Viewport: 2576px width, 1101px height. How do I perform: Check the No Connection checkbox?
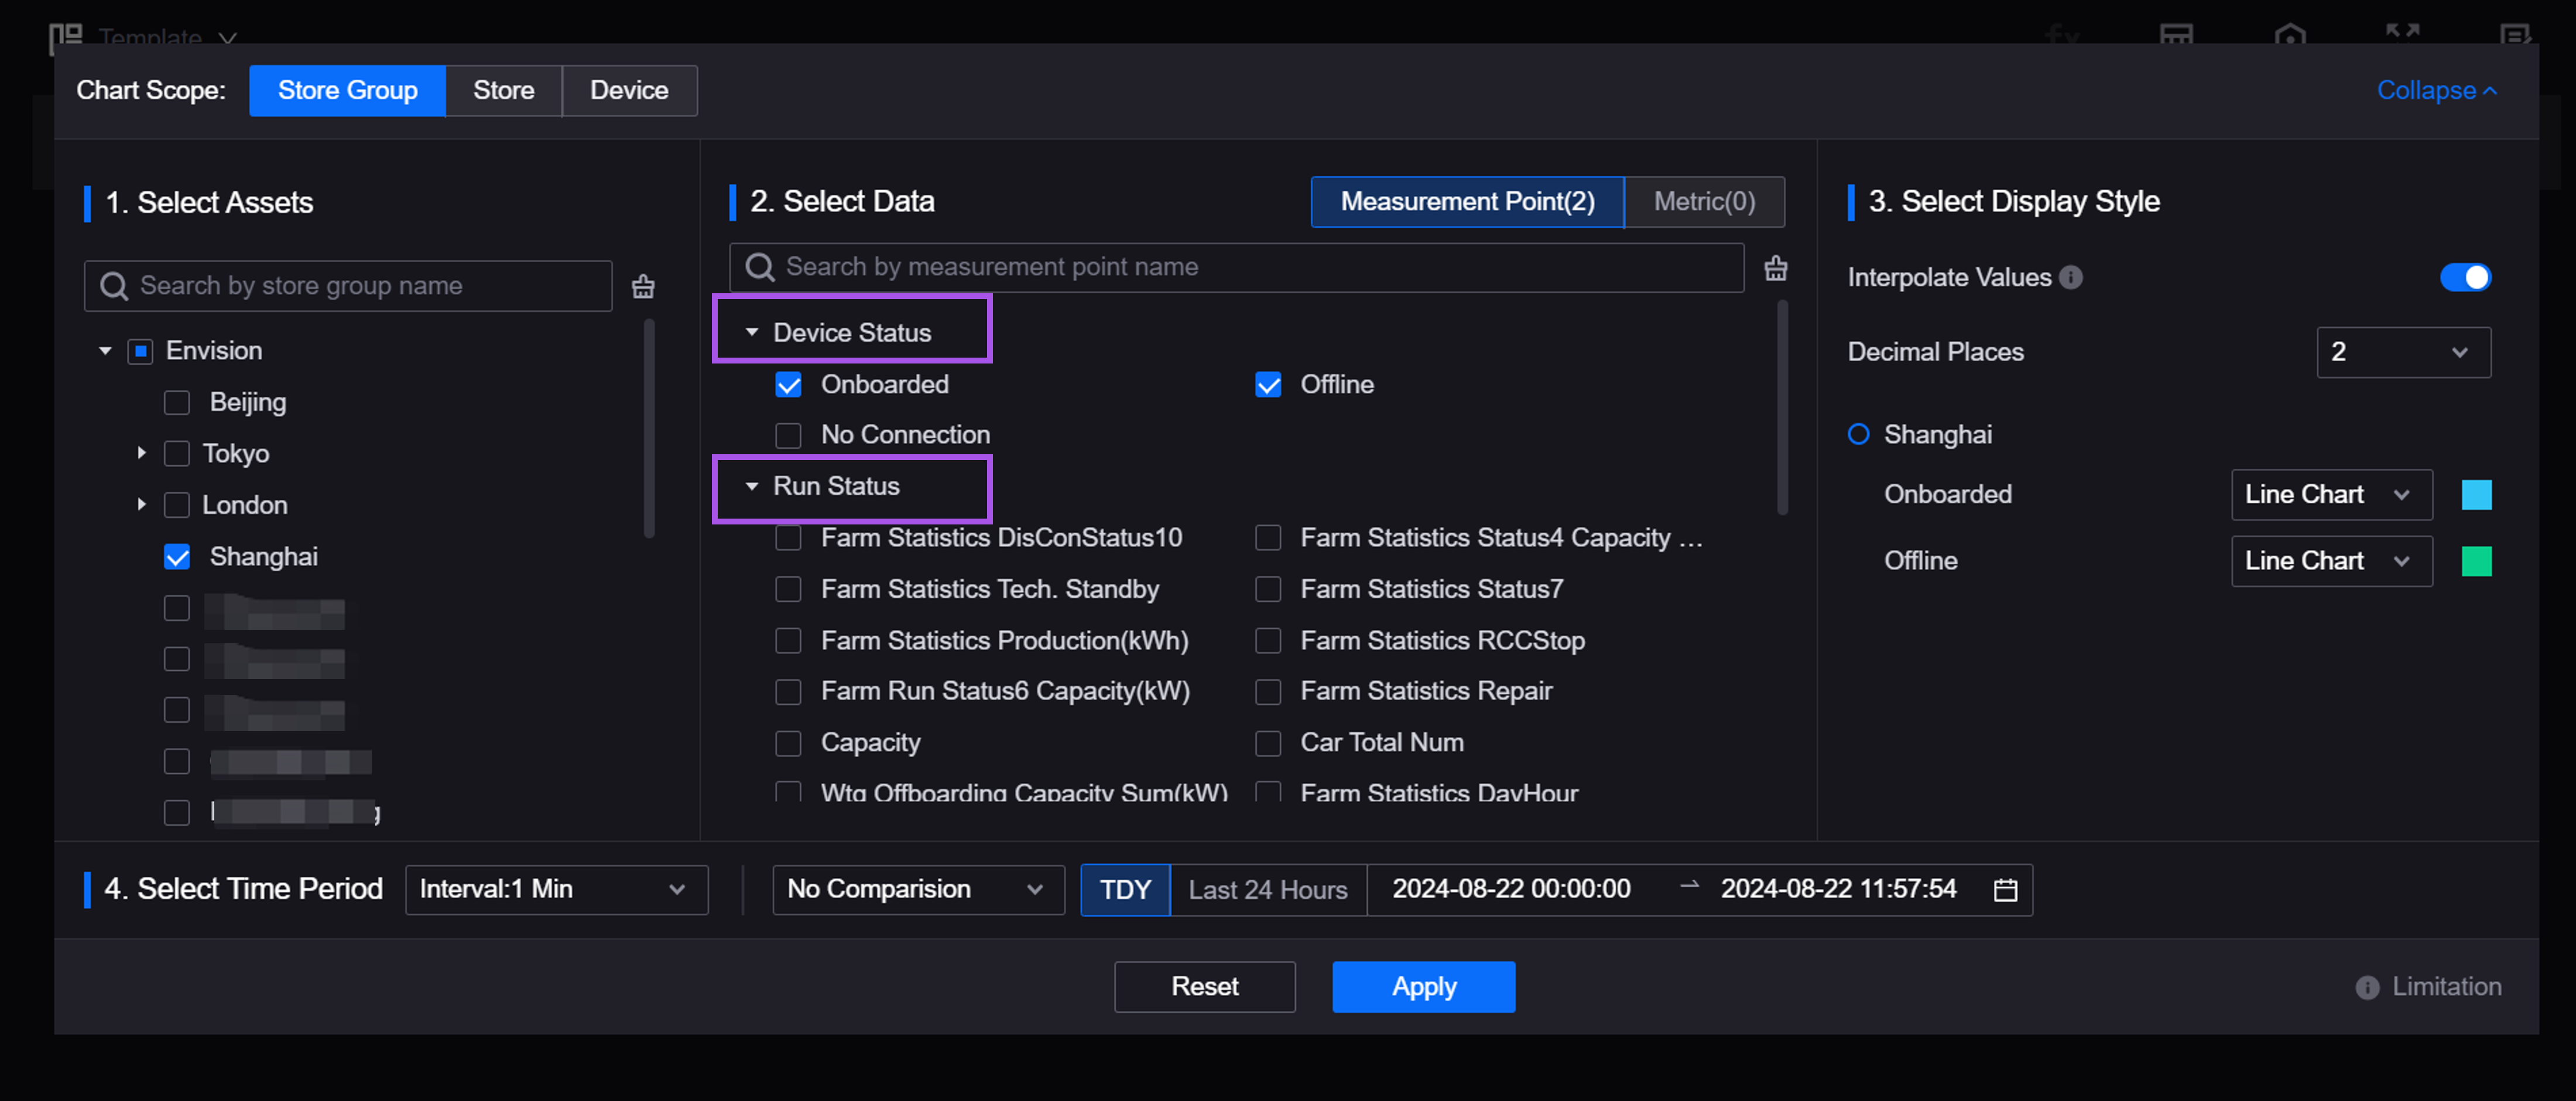tap(788, 436)
